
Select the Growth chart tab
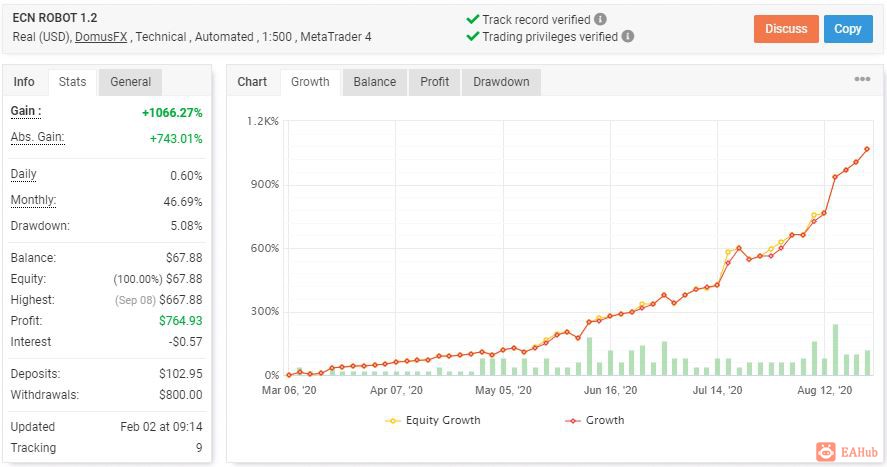point(310,82)
